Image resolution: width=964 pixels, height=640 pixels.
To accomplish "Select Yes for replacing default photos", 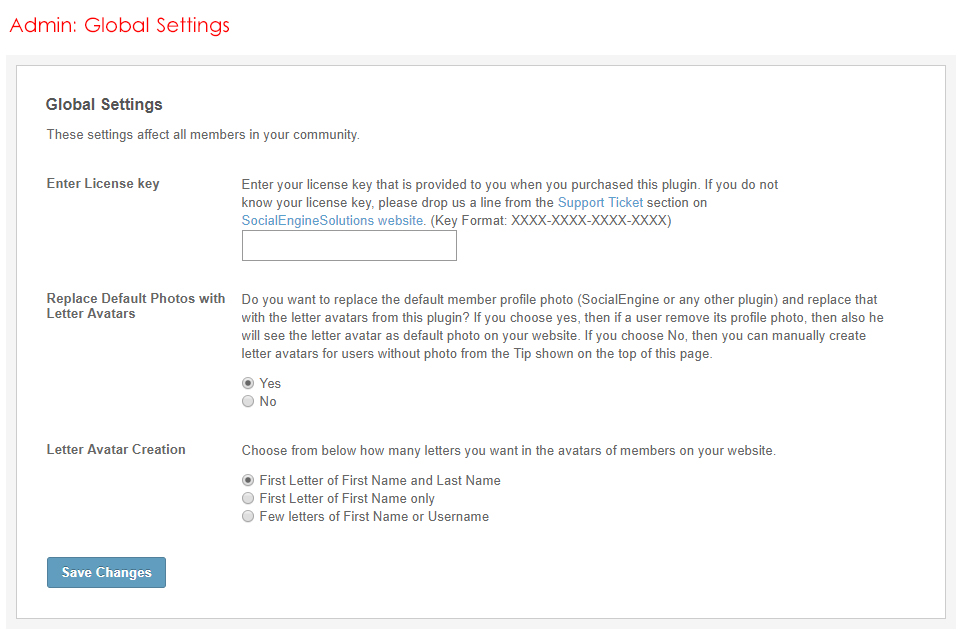I will coord(248,383).
